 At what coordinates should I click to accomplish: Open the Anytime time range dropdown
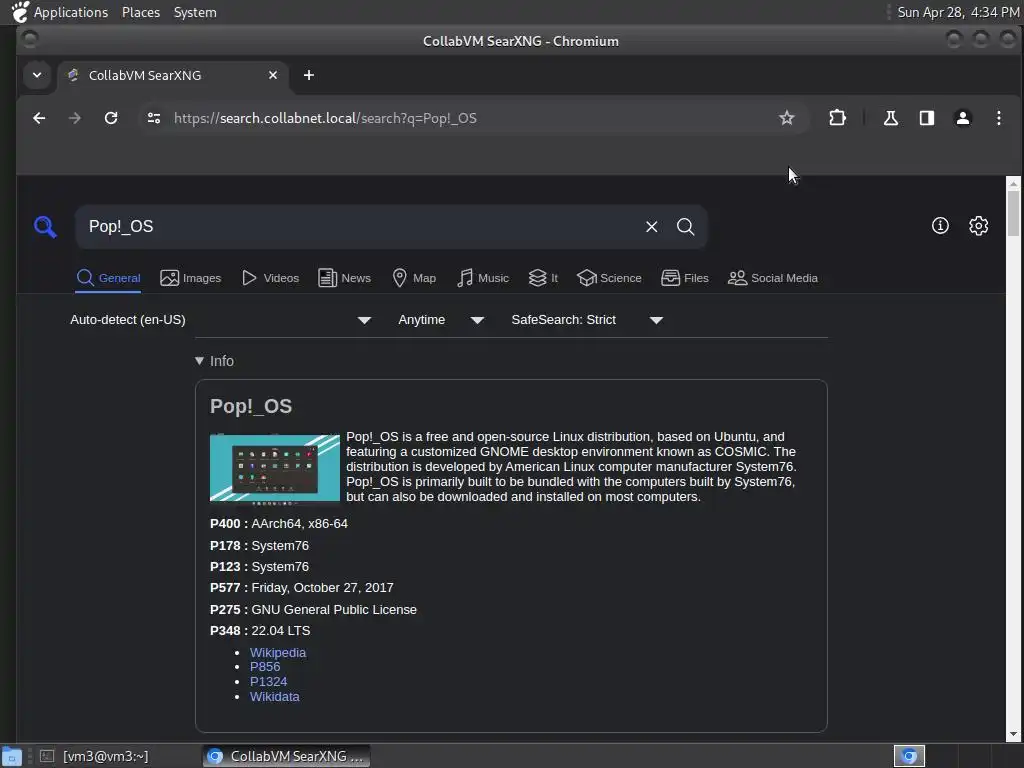tap(441, 320)
